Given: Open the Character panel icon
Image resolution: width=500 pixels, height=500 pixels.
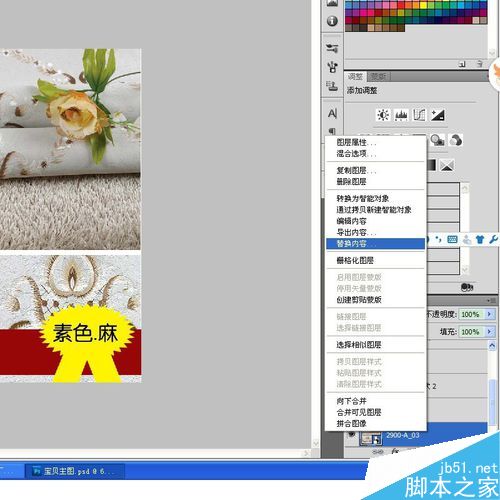Looking at the screenshot, I should tap(332, 113).
